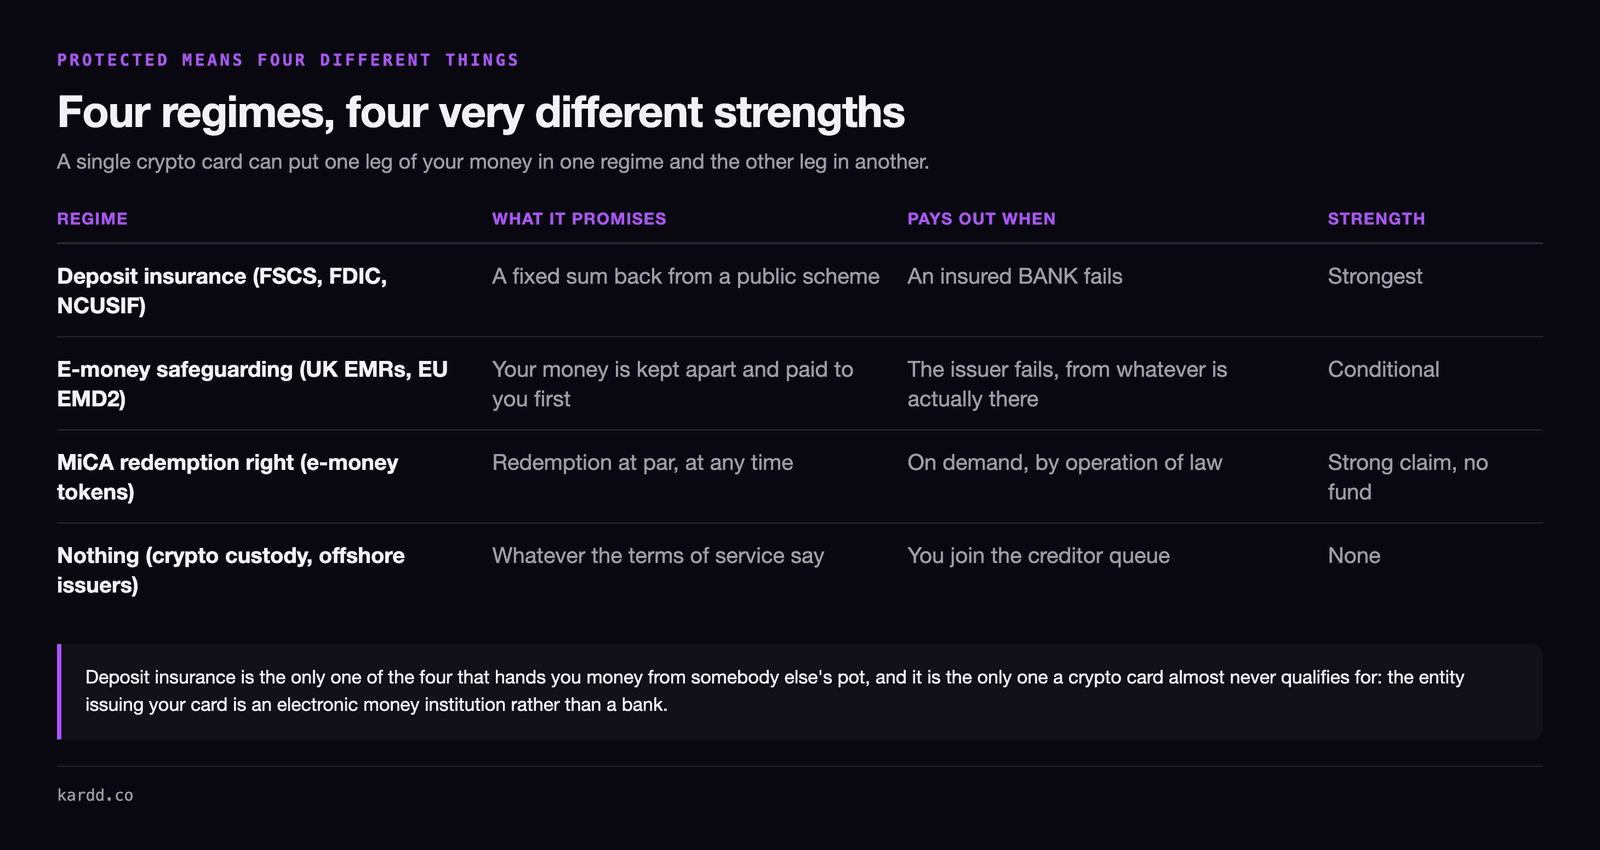
Task: Click the 'None' strength cell
Action: 1354,555
